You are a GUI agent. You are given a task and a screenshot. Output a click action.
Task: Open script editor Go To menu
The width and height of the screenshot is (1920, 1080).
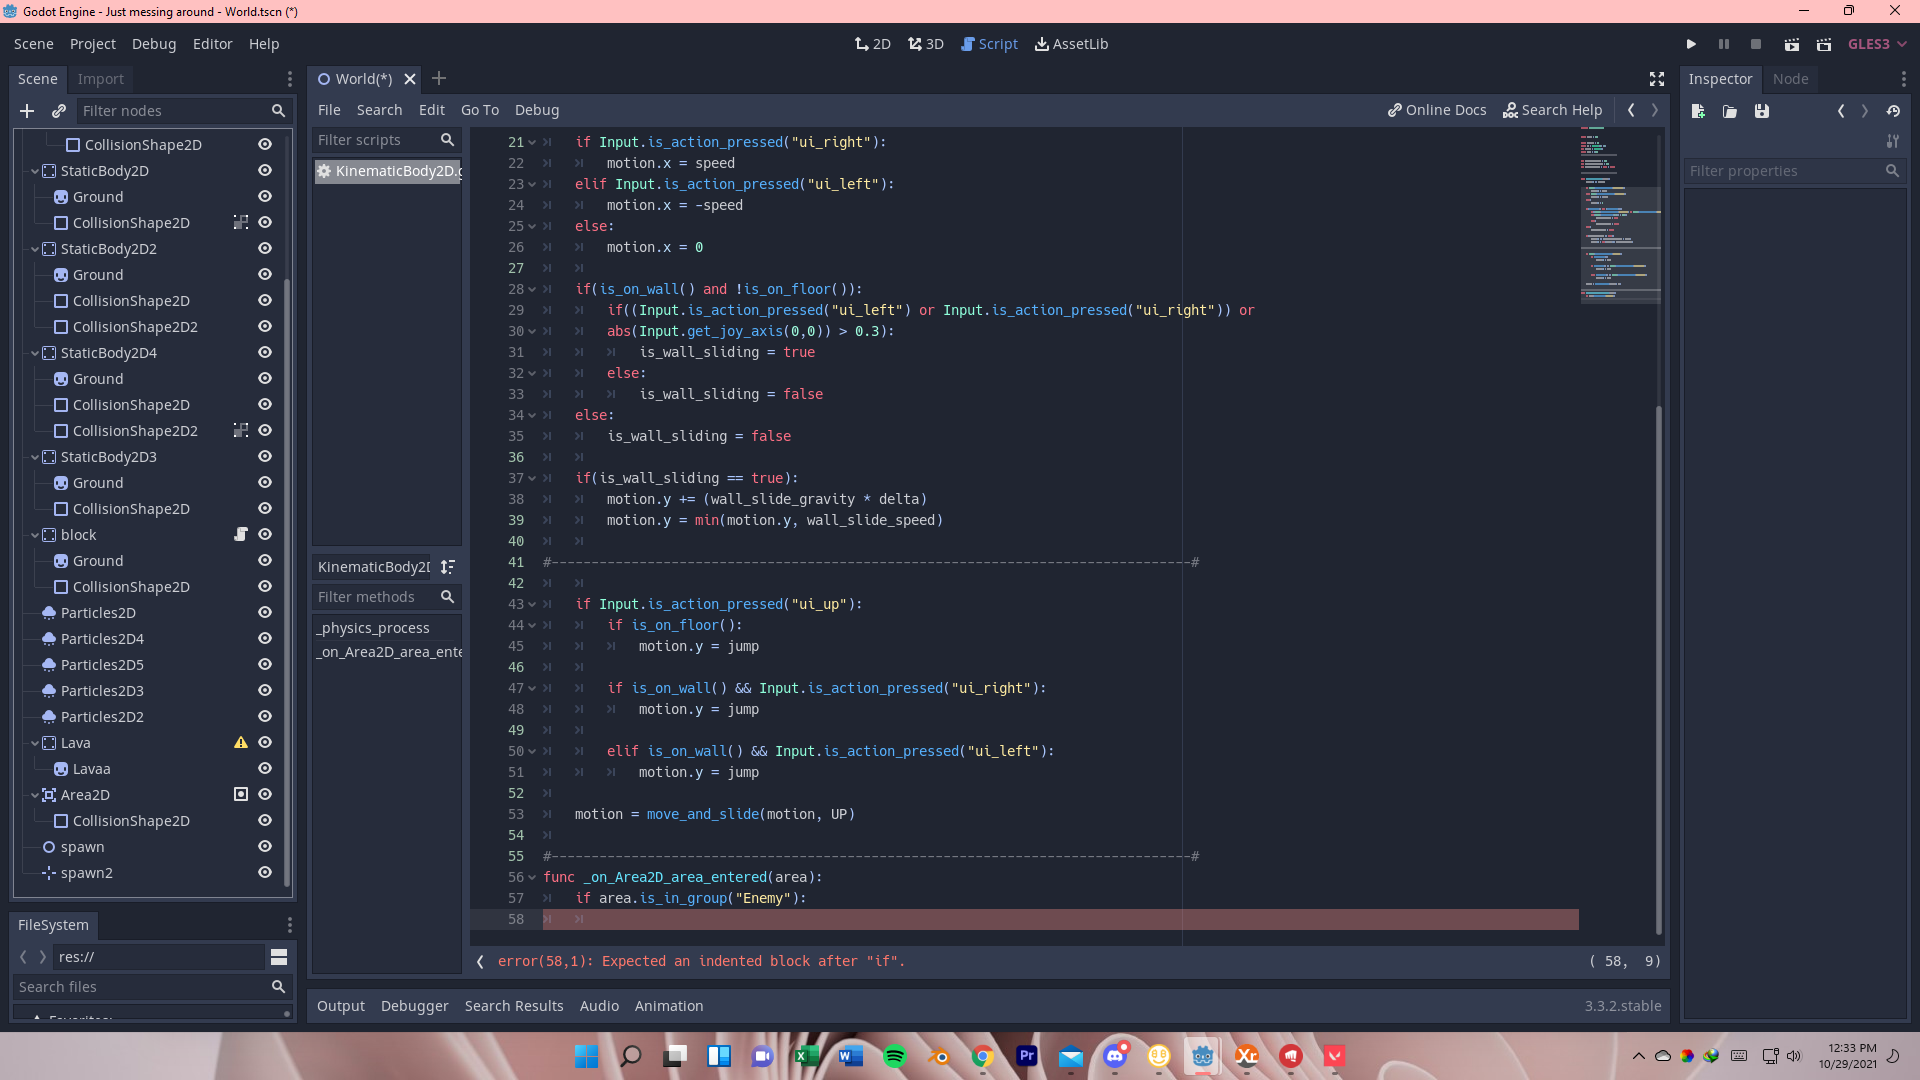[479, 110]
